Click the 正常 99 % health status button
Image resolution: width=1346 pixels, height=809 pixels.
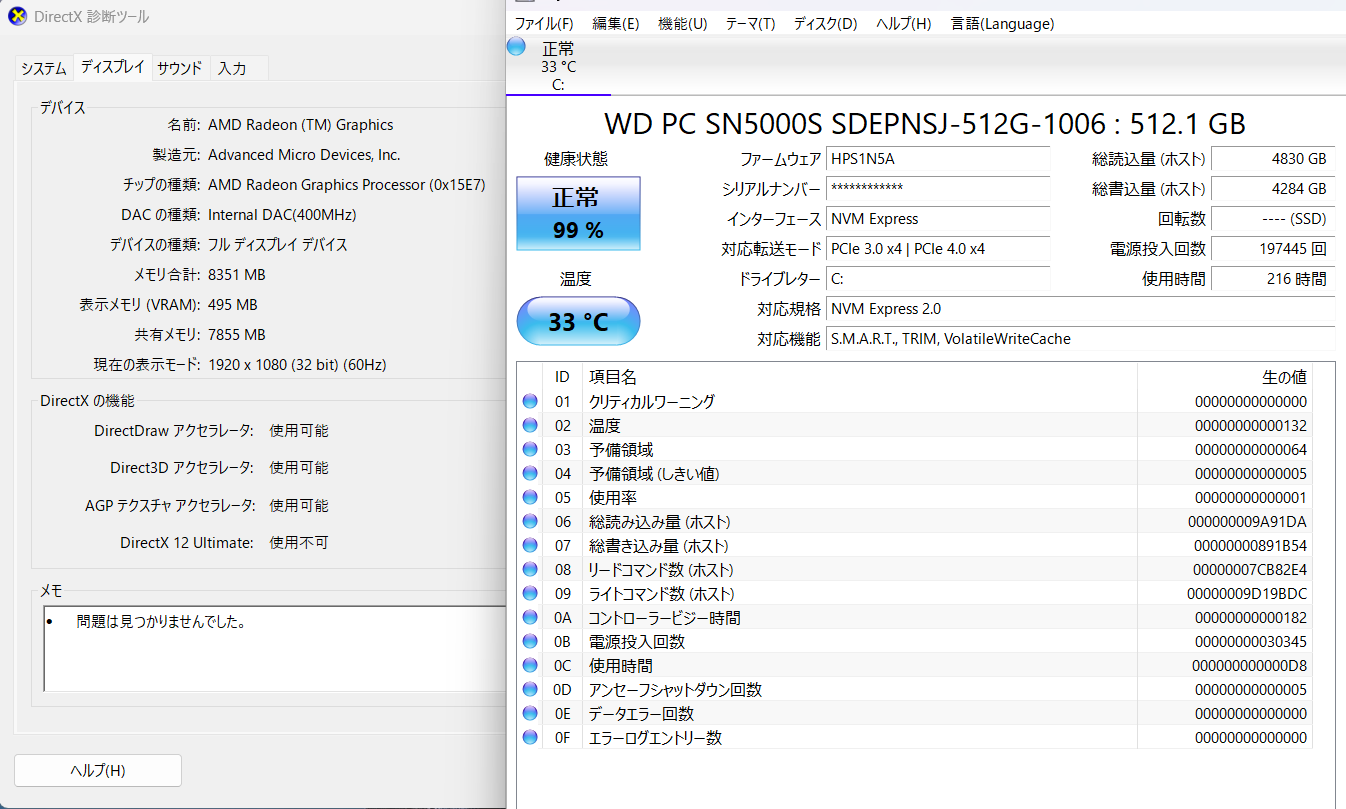pyautogui.click(x=578, y=214)
